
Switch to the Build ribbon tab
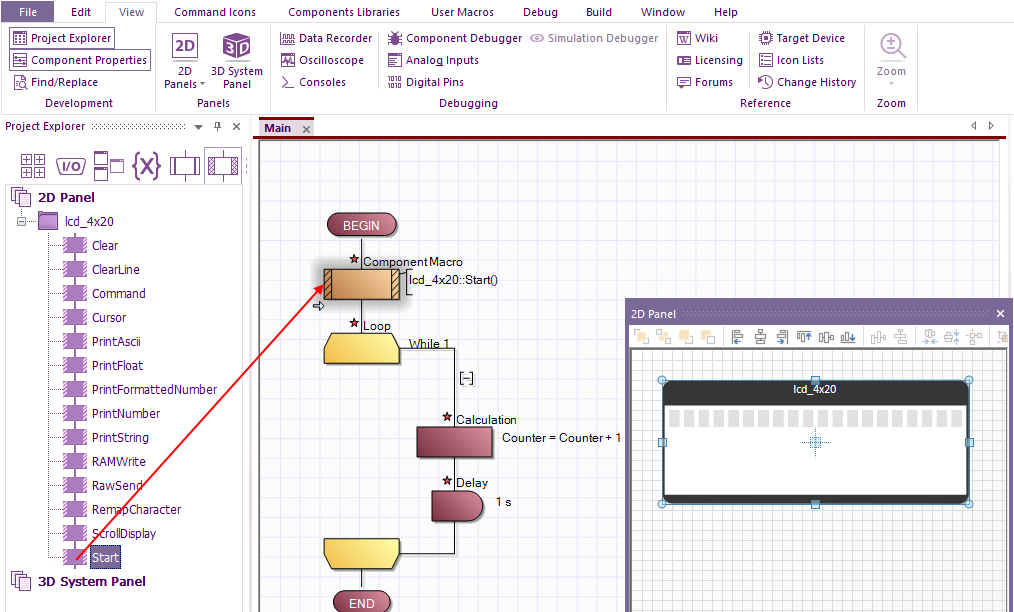599,12
